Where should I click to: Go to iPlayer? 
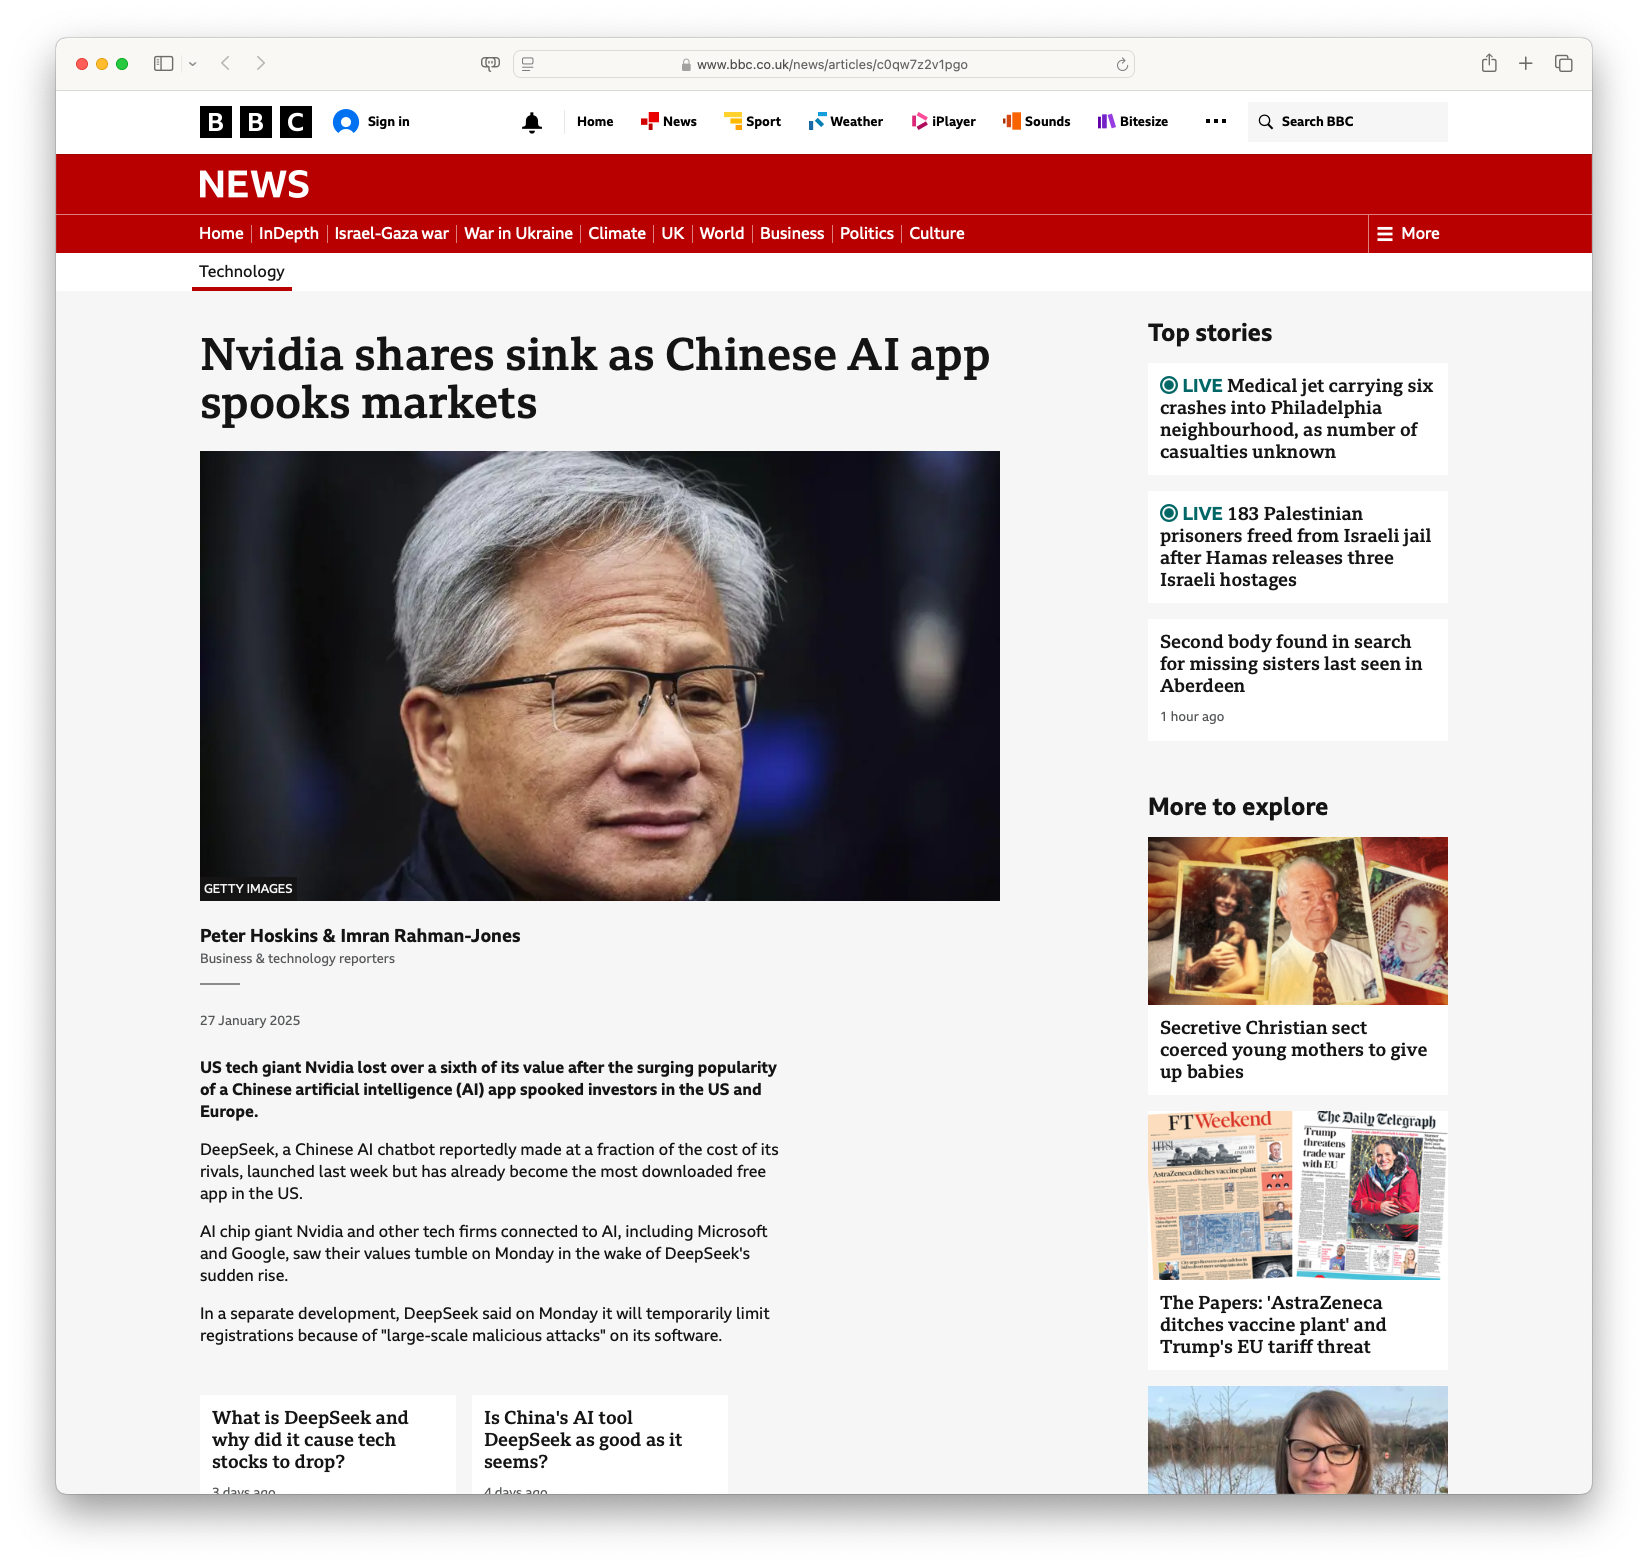coord(943,122)
